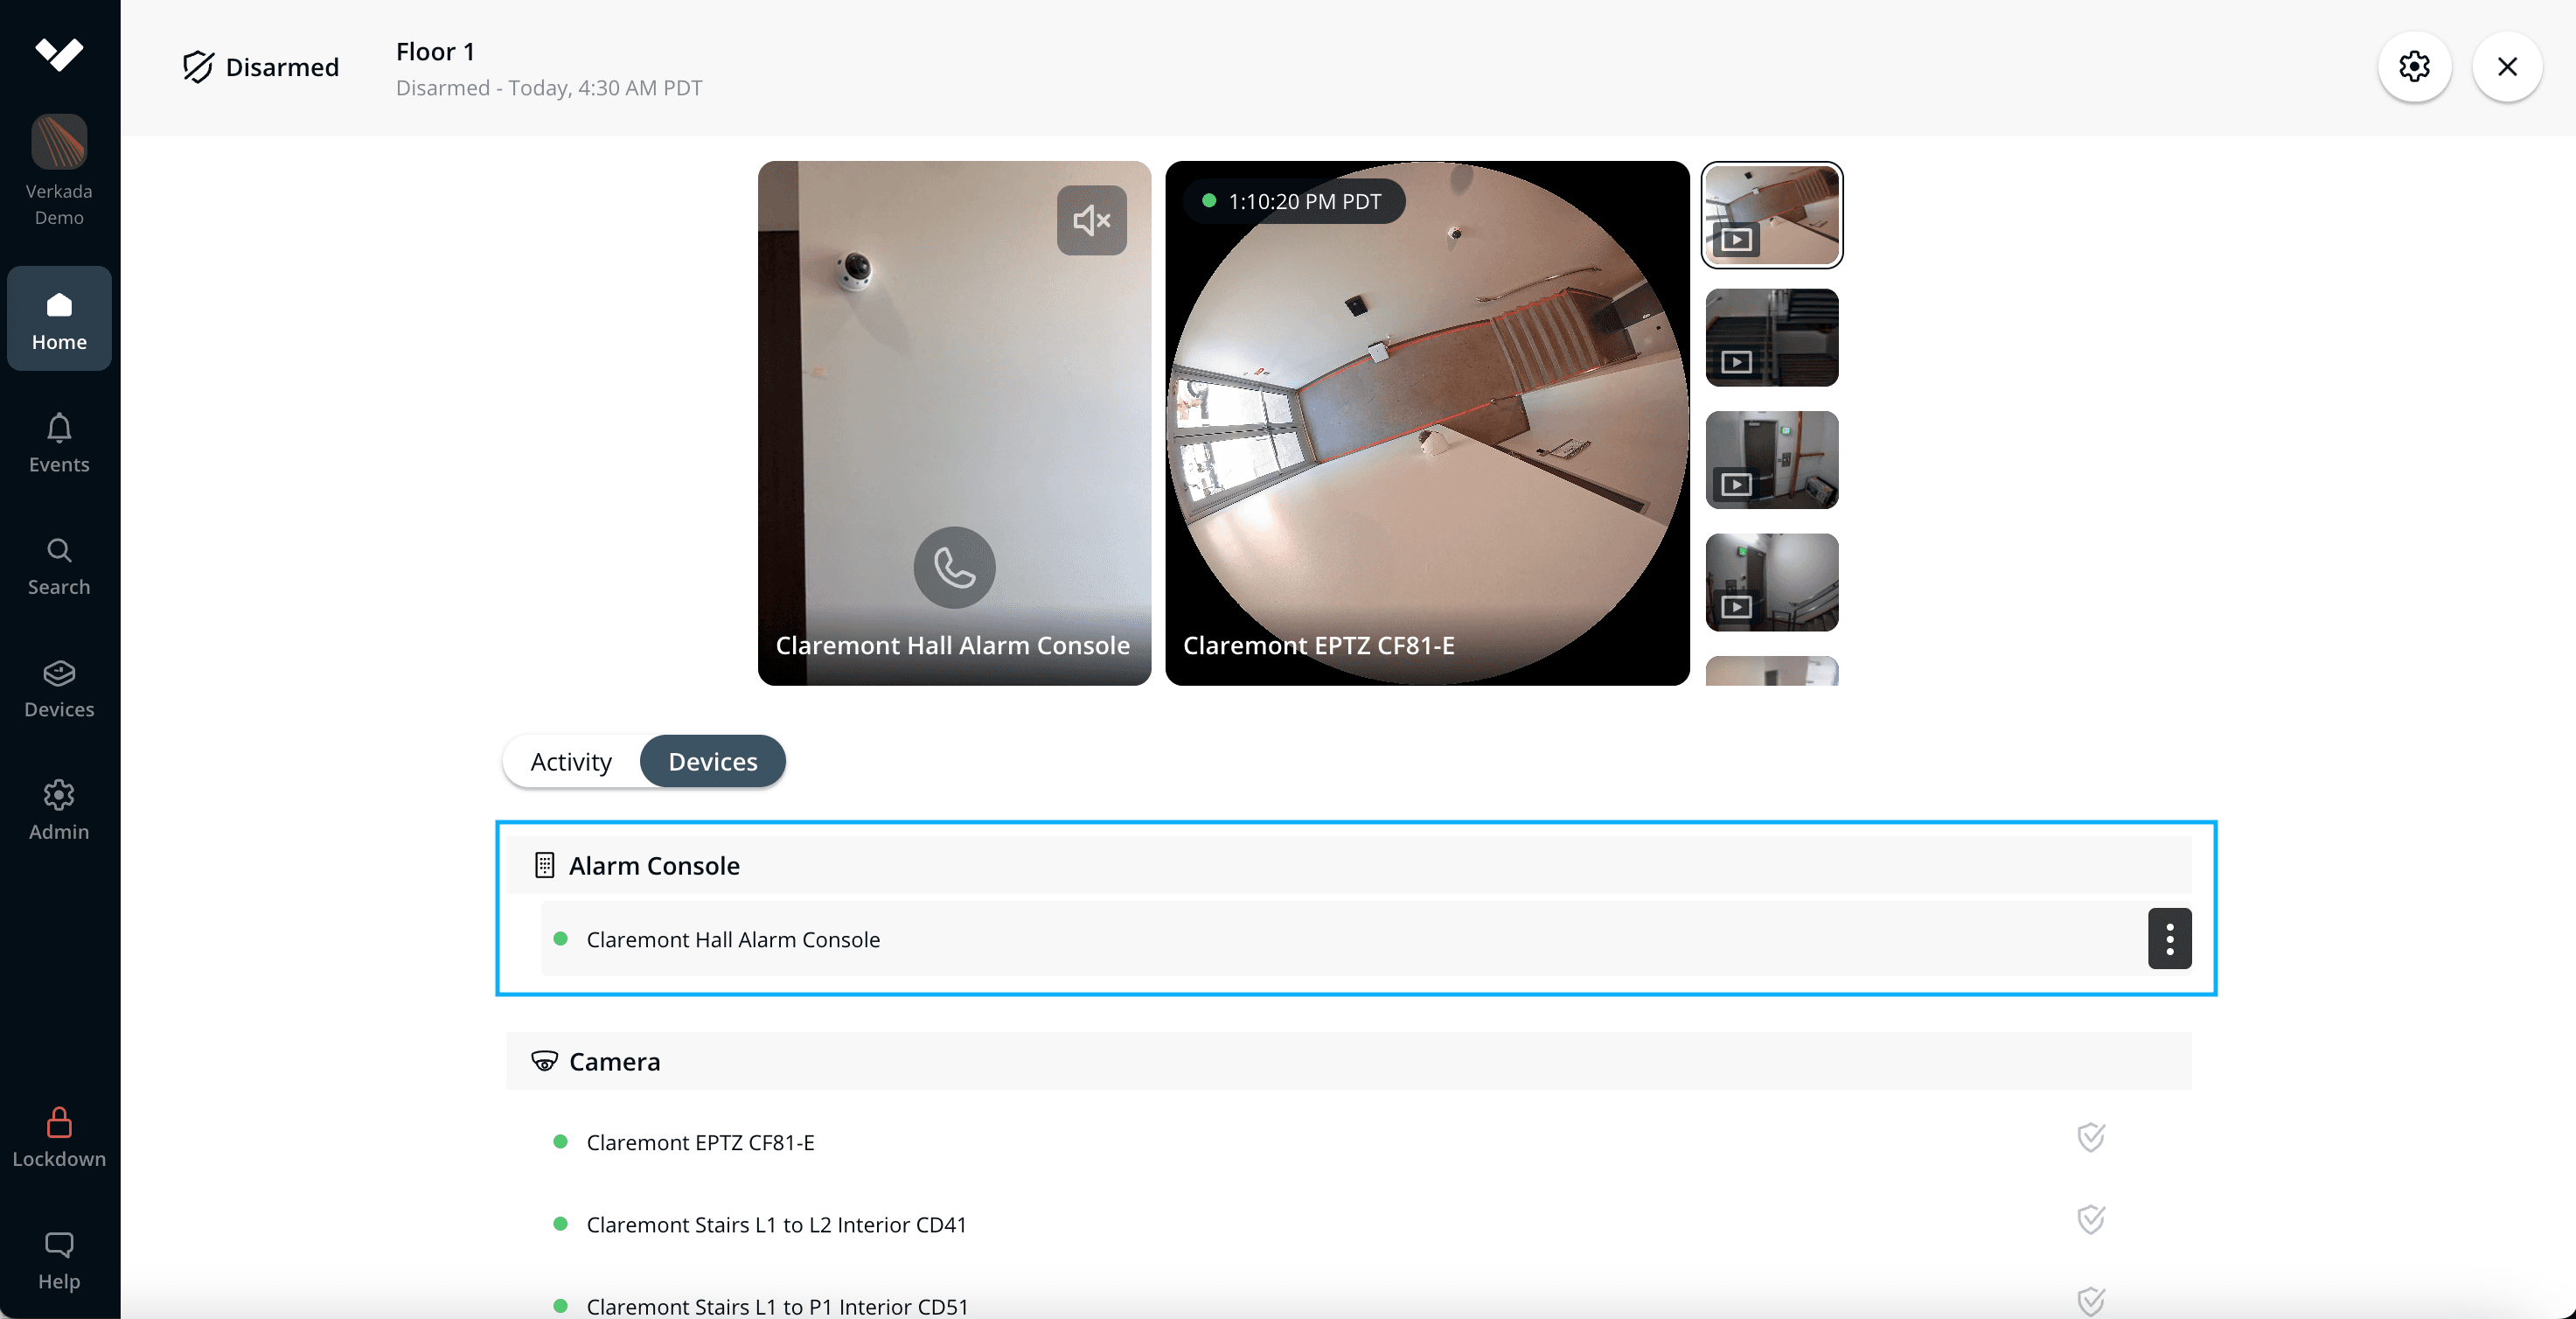
Task: Select the second camera thumbnail
Action: (x=1771, y=338)
